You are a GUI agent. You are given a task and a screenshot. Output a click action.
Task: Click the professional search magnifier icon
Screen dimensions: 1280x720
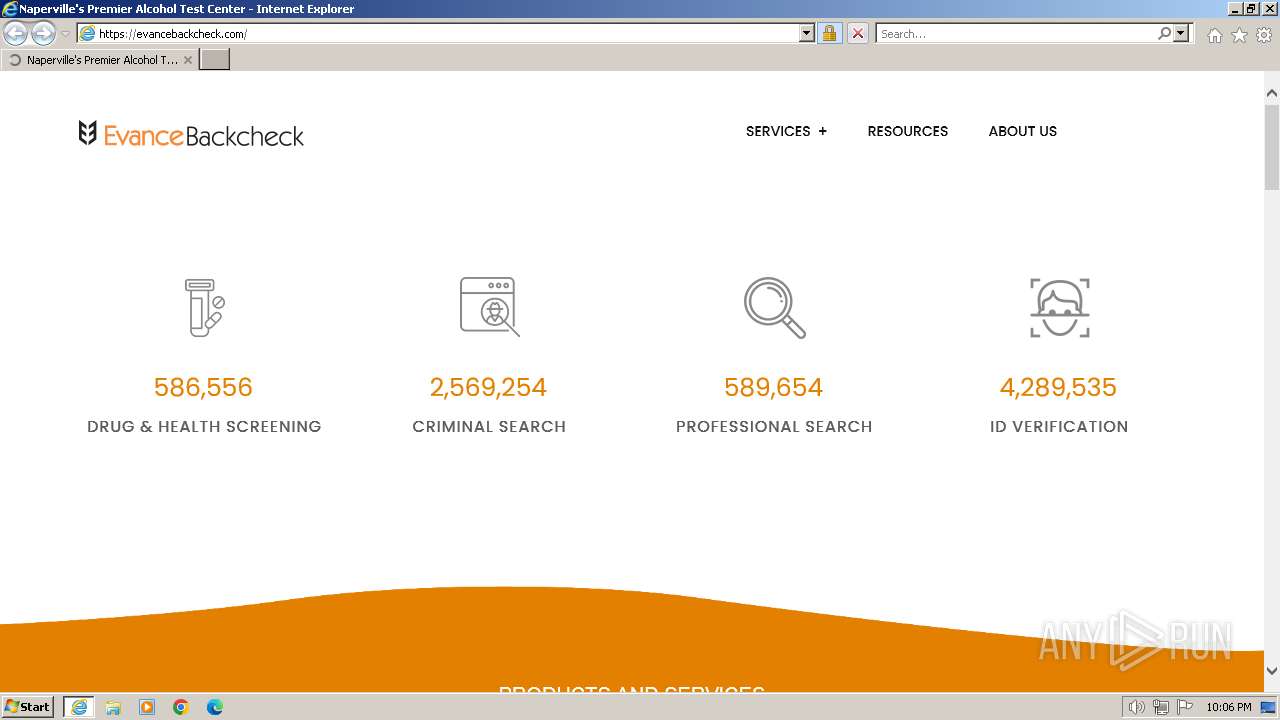click(774, 307)
